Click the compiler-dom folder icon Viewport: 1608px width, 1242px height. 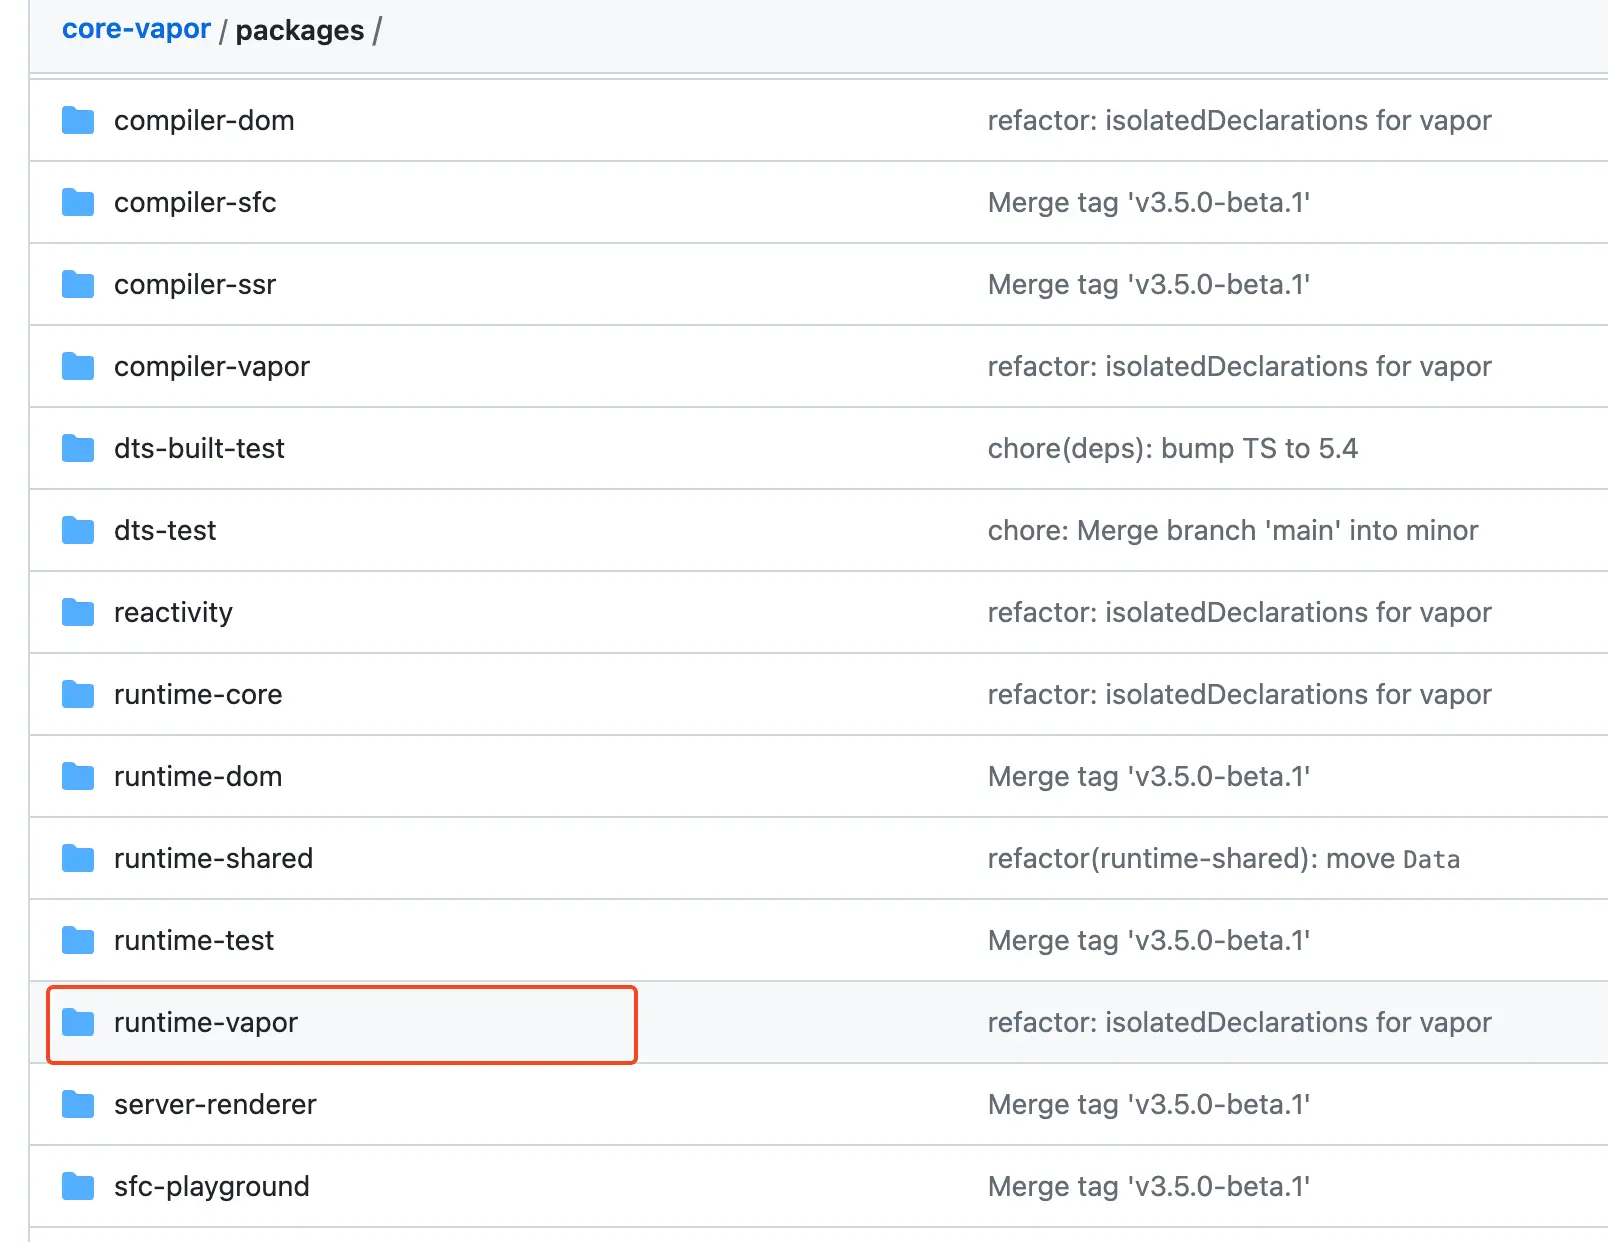(78, 121)
